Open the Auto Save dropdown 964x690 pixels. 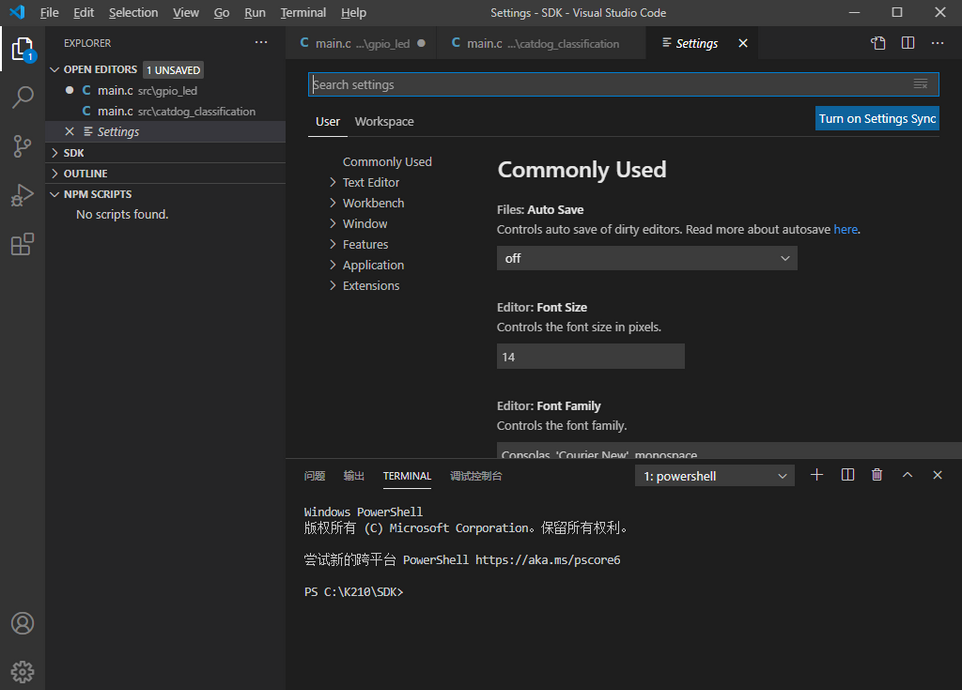pos(647,258)
